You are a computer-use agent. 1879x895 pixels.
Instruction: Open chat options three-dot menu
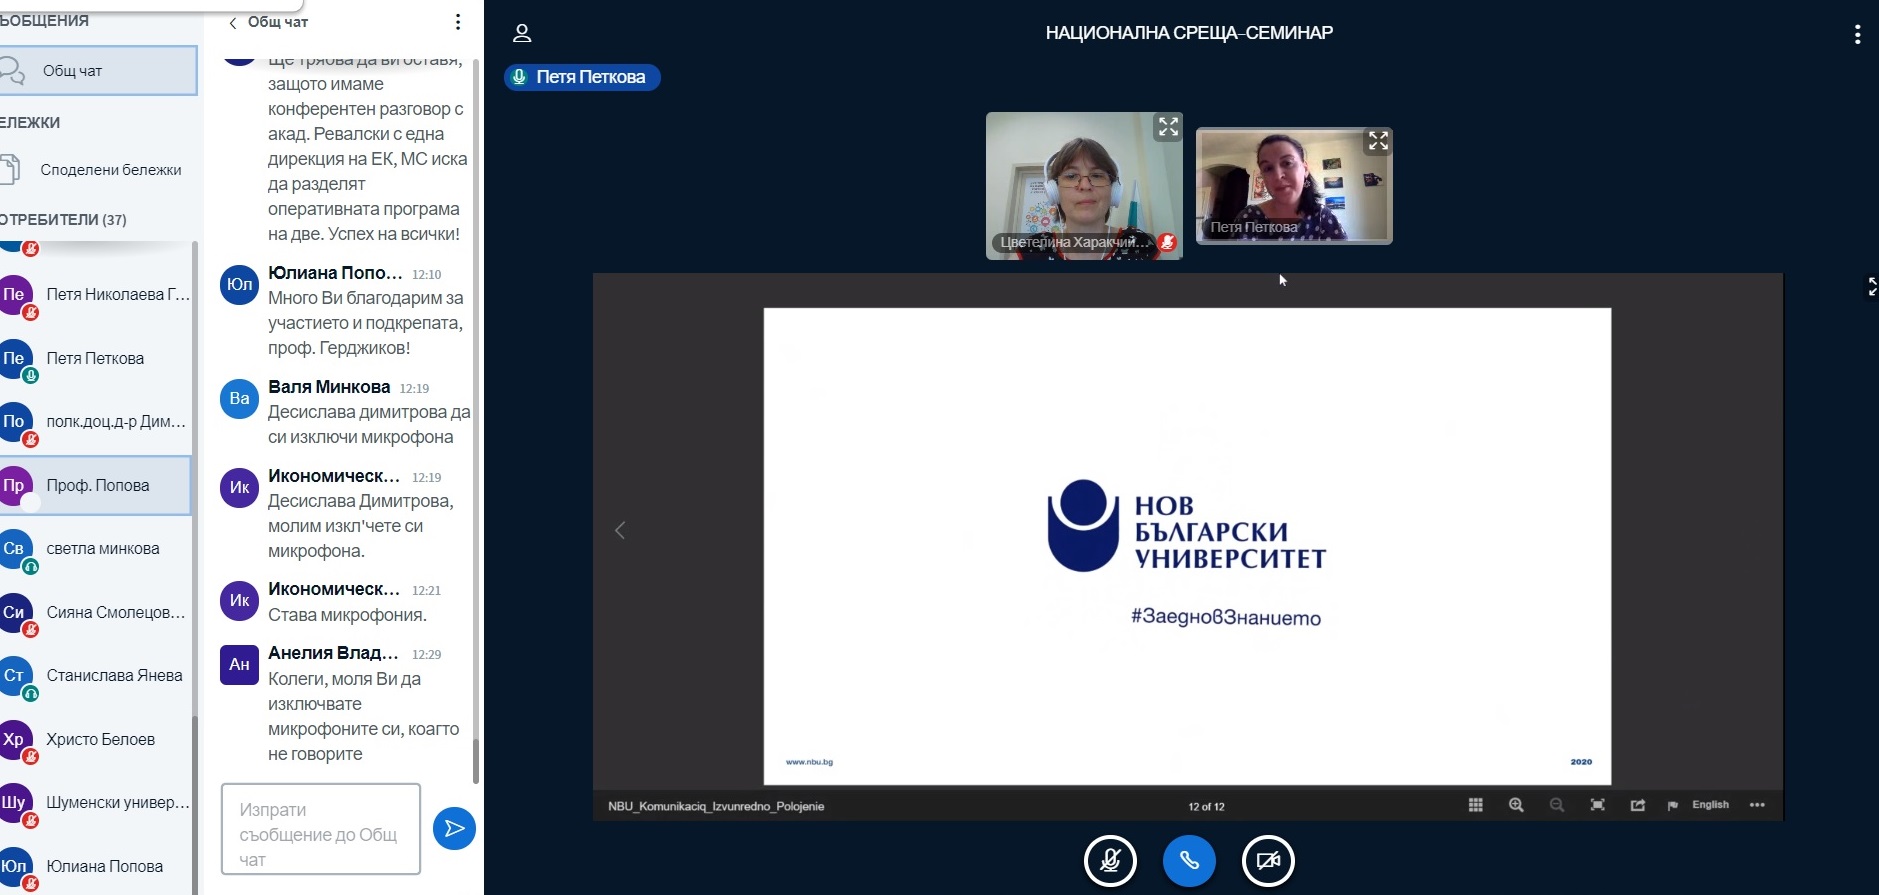click(458, 22)
